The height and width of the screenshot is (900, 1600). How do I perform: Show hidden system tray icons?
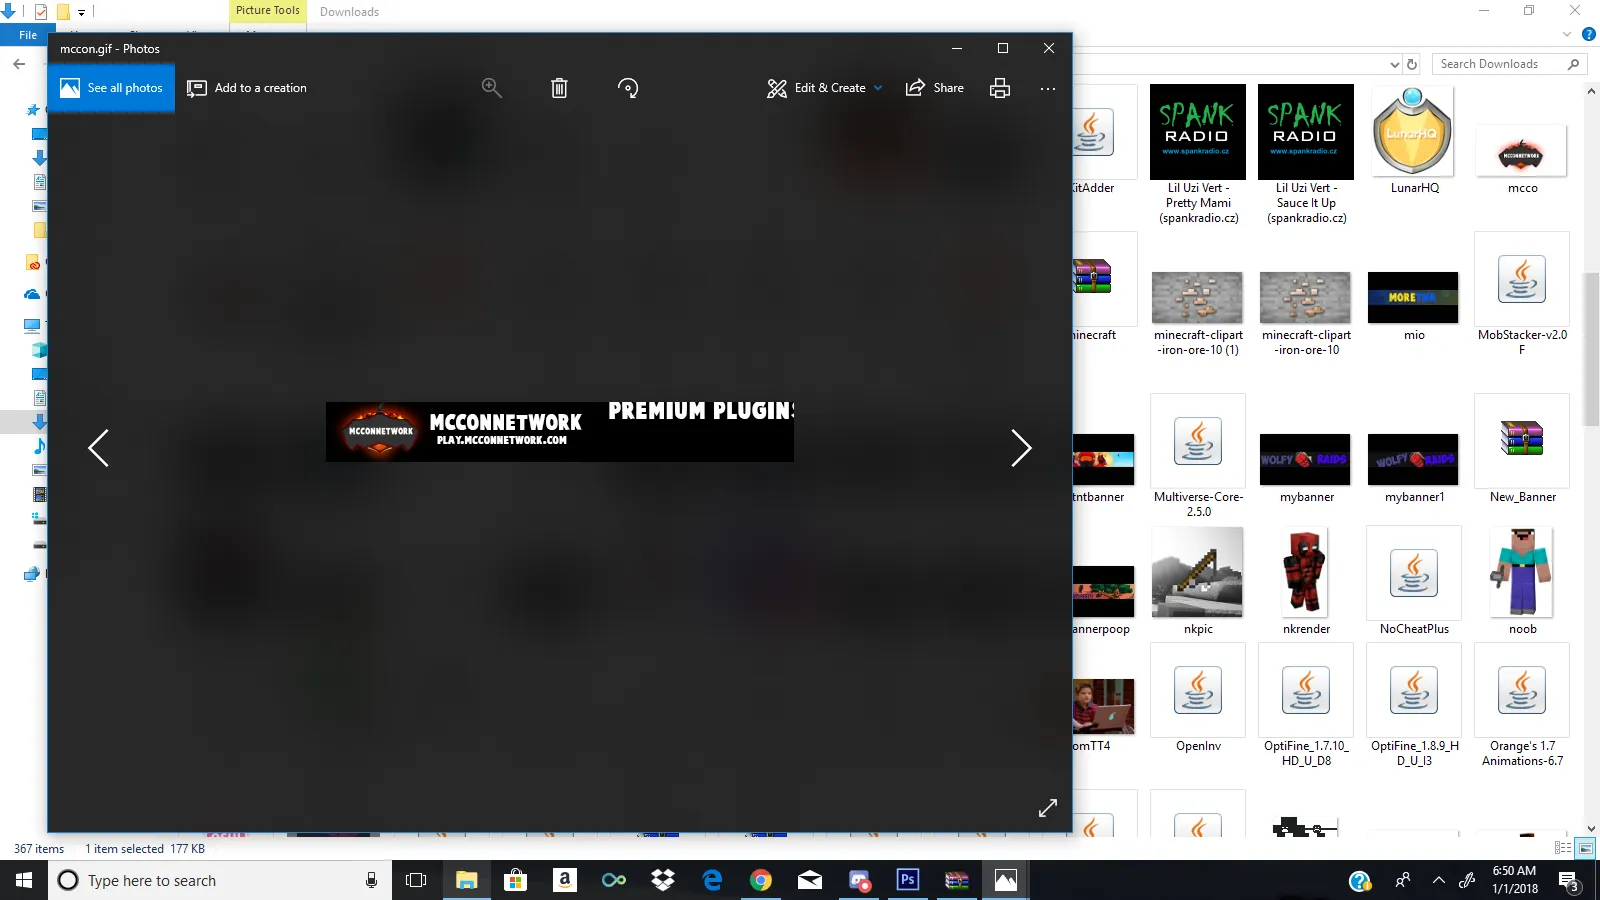(x=1438, y=880)
